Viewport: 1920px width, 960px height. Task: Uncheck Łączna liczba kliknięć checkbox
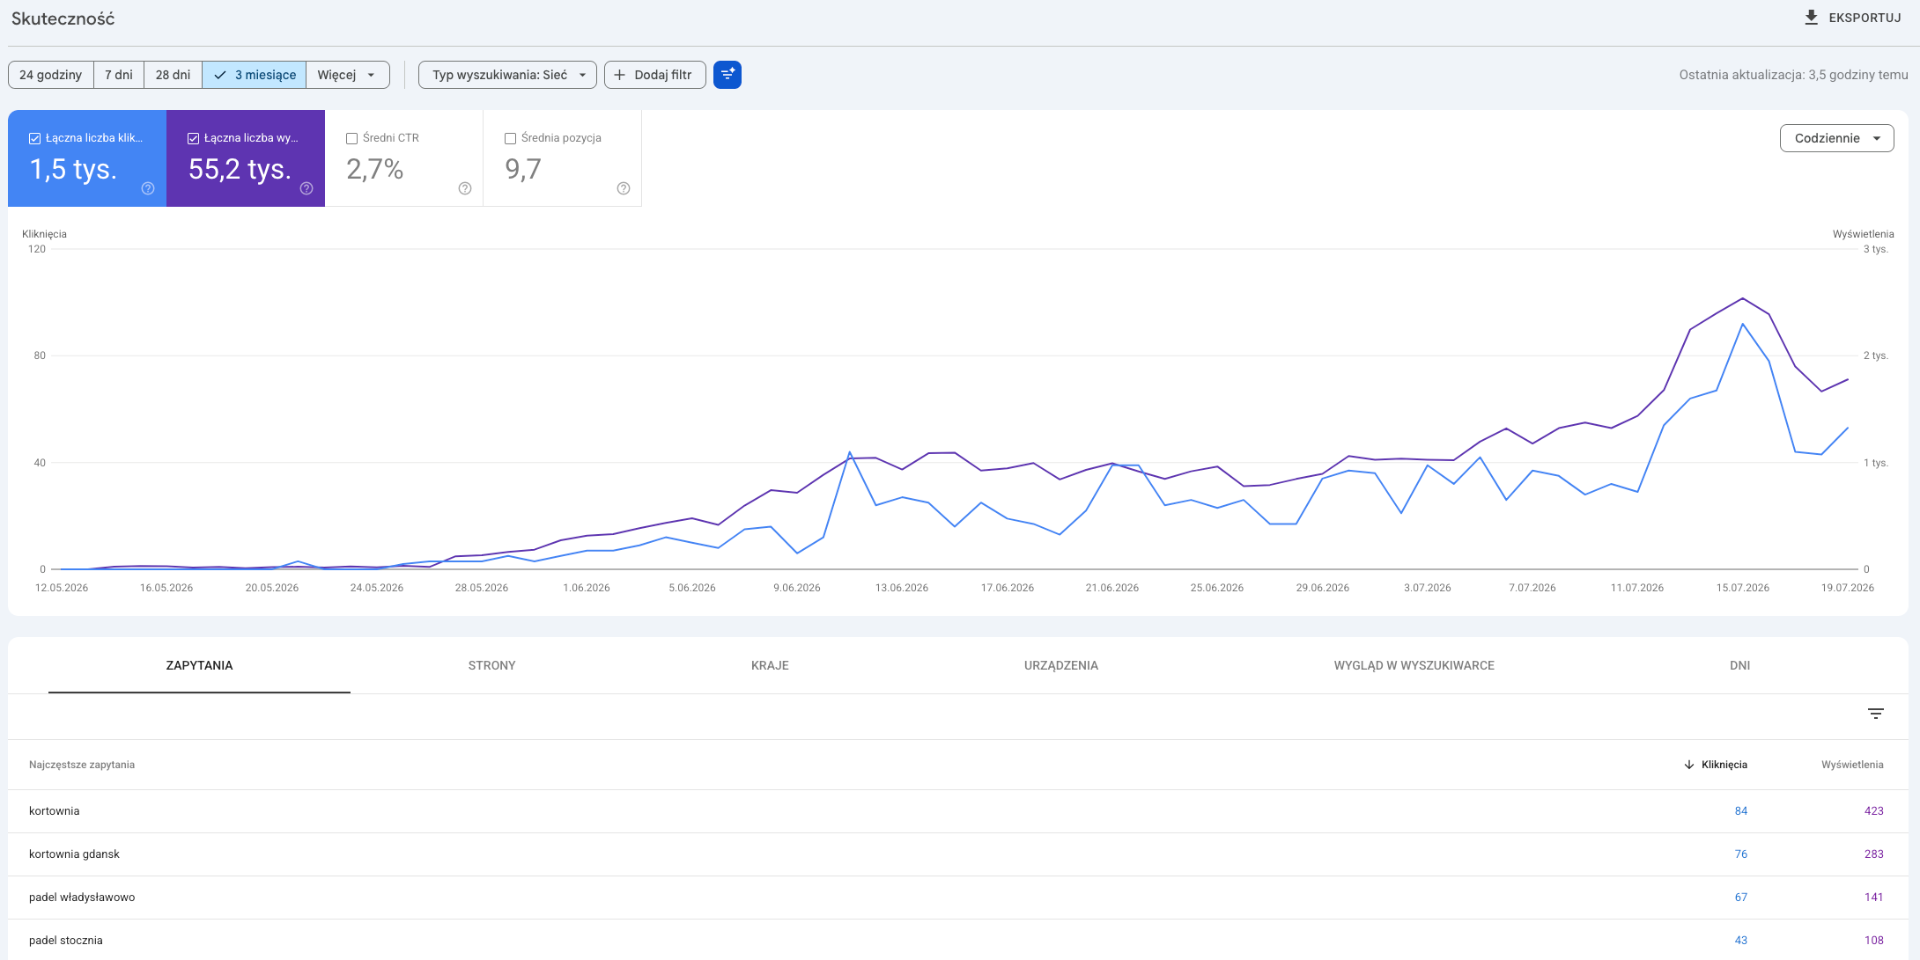point(35,139)
